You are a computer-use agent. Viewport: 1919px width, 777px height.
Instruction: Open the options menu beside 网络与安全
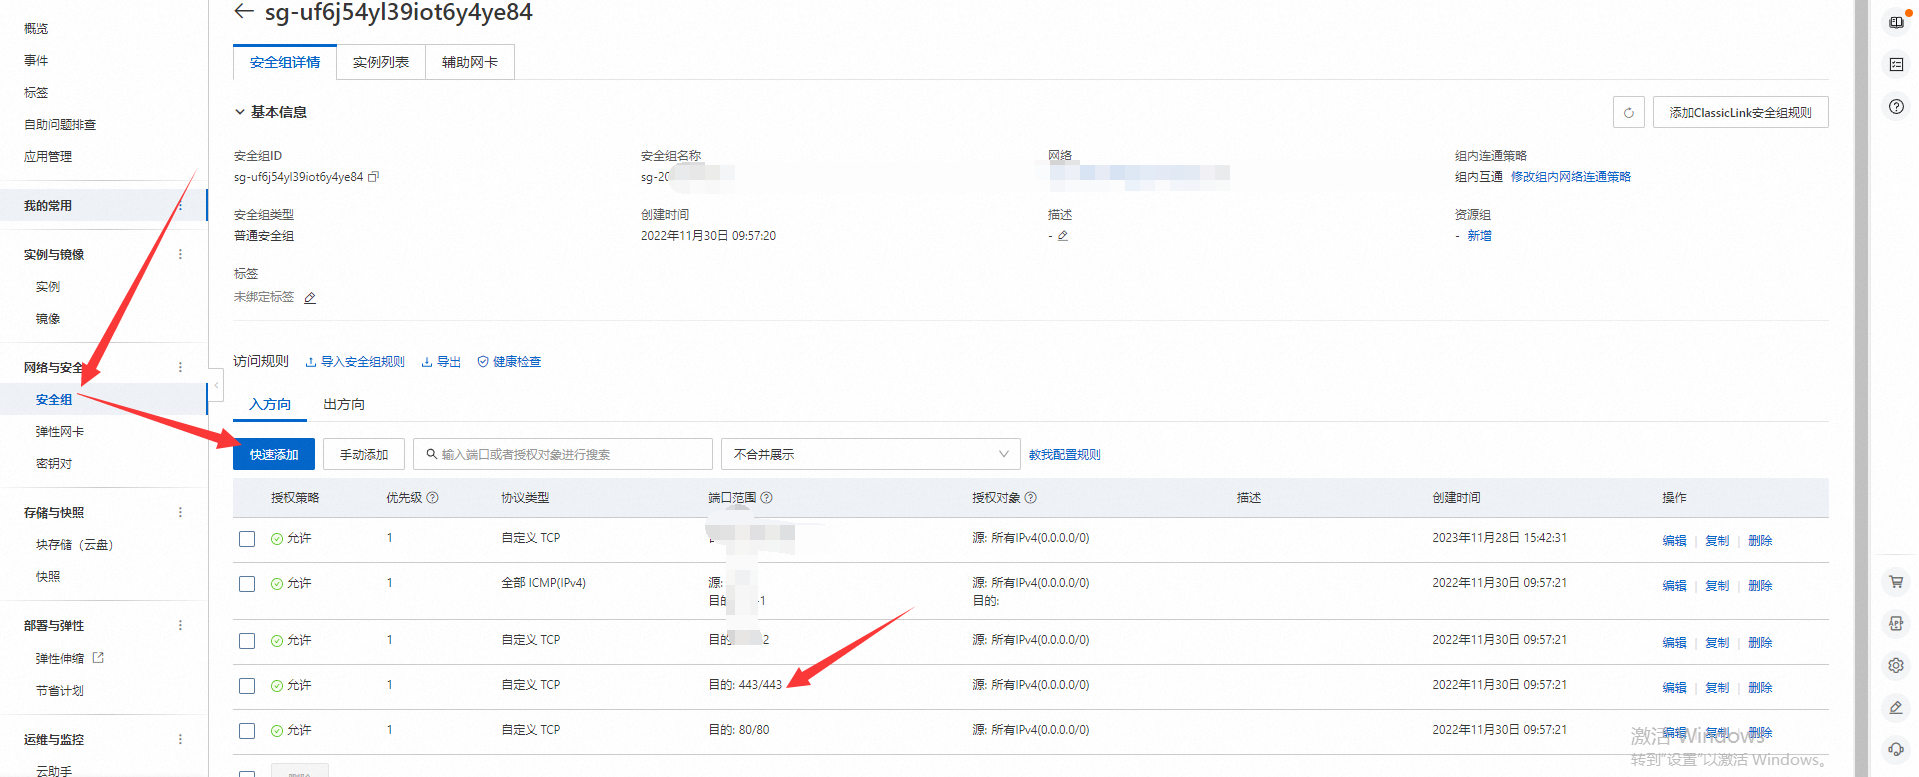(x=180, y=367)
